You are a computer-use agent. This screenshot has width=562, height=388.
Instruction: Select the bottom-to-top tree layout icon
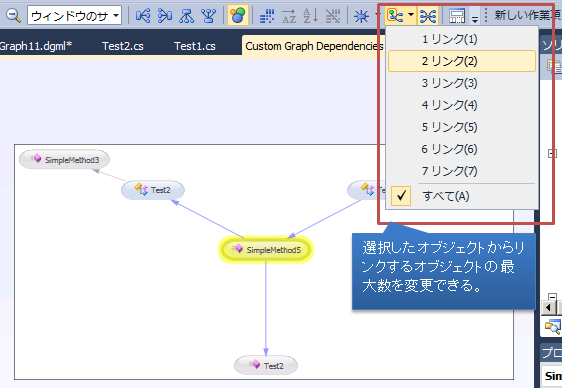209,16
